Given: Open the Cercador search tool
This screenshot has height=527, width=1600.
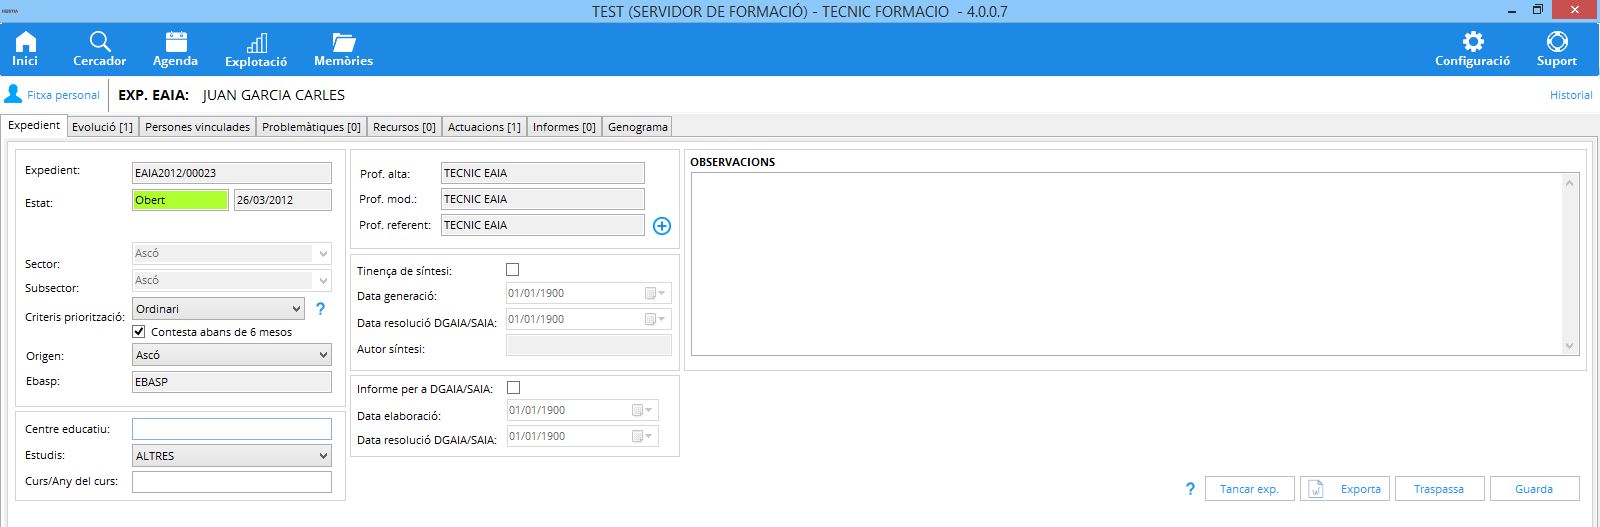Looking at the screenshot, I should [99, 48].
